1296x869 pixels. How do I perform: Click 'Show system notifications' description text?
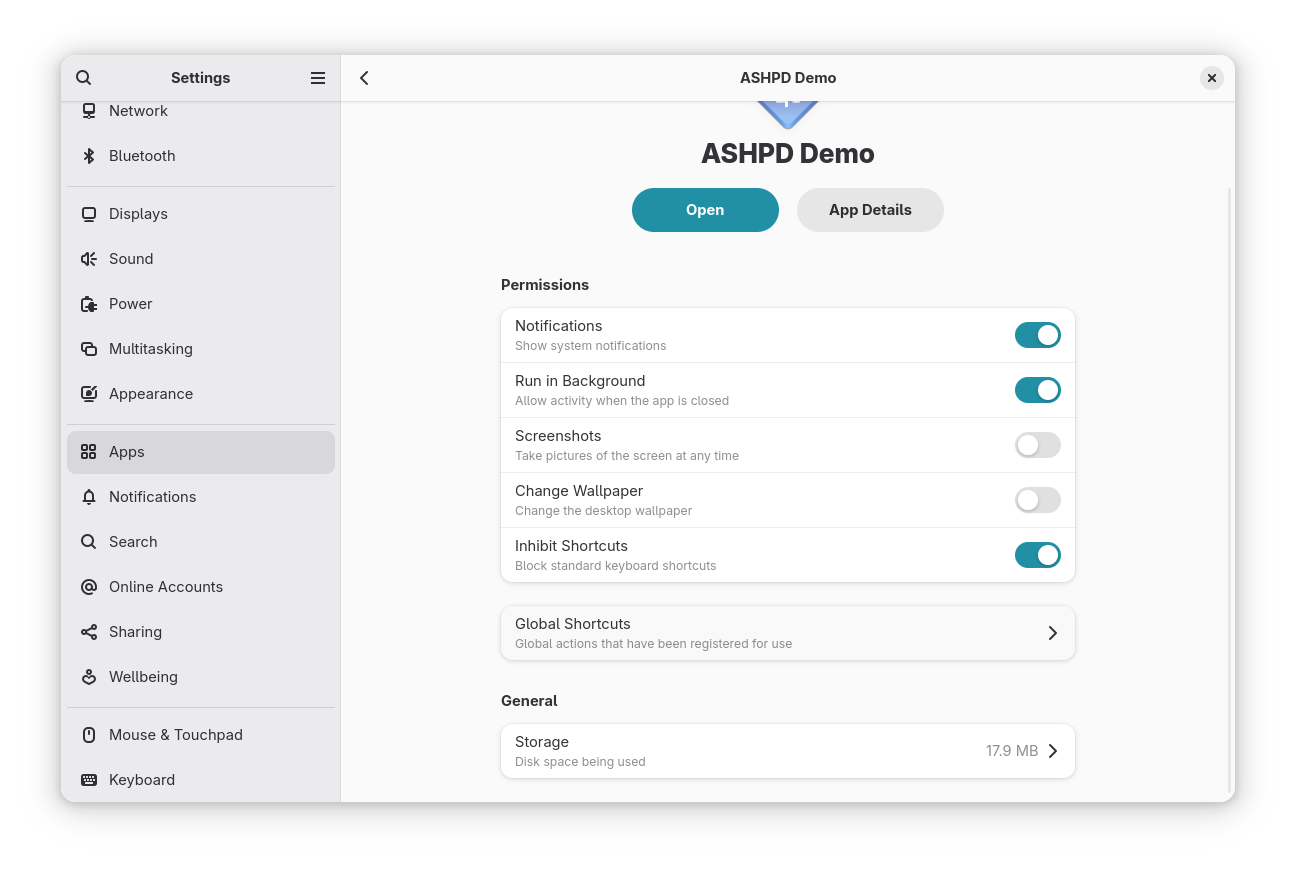click(x=590, y=346)
